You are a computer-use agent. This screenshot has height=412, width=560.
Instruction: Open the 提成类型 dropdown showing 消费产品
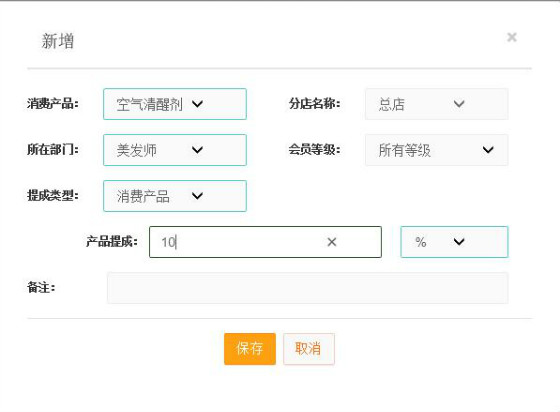[175, 196]
